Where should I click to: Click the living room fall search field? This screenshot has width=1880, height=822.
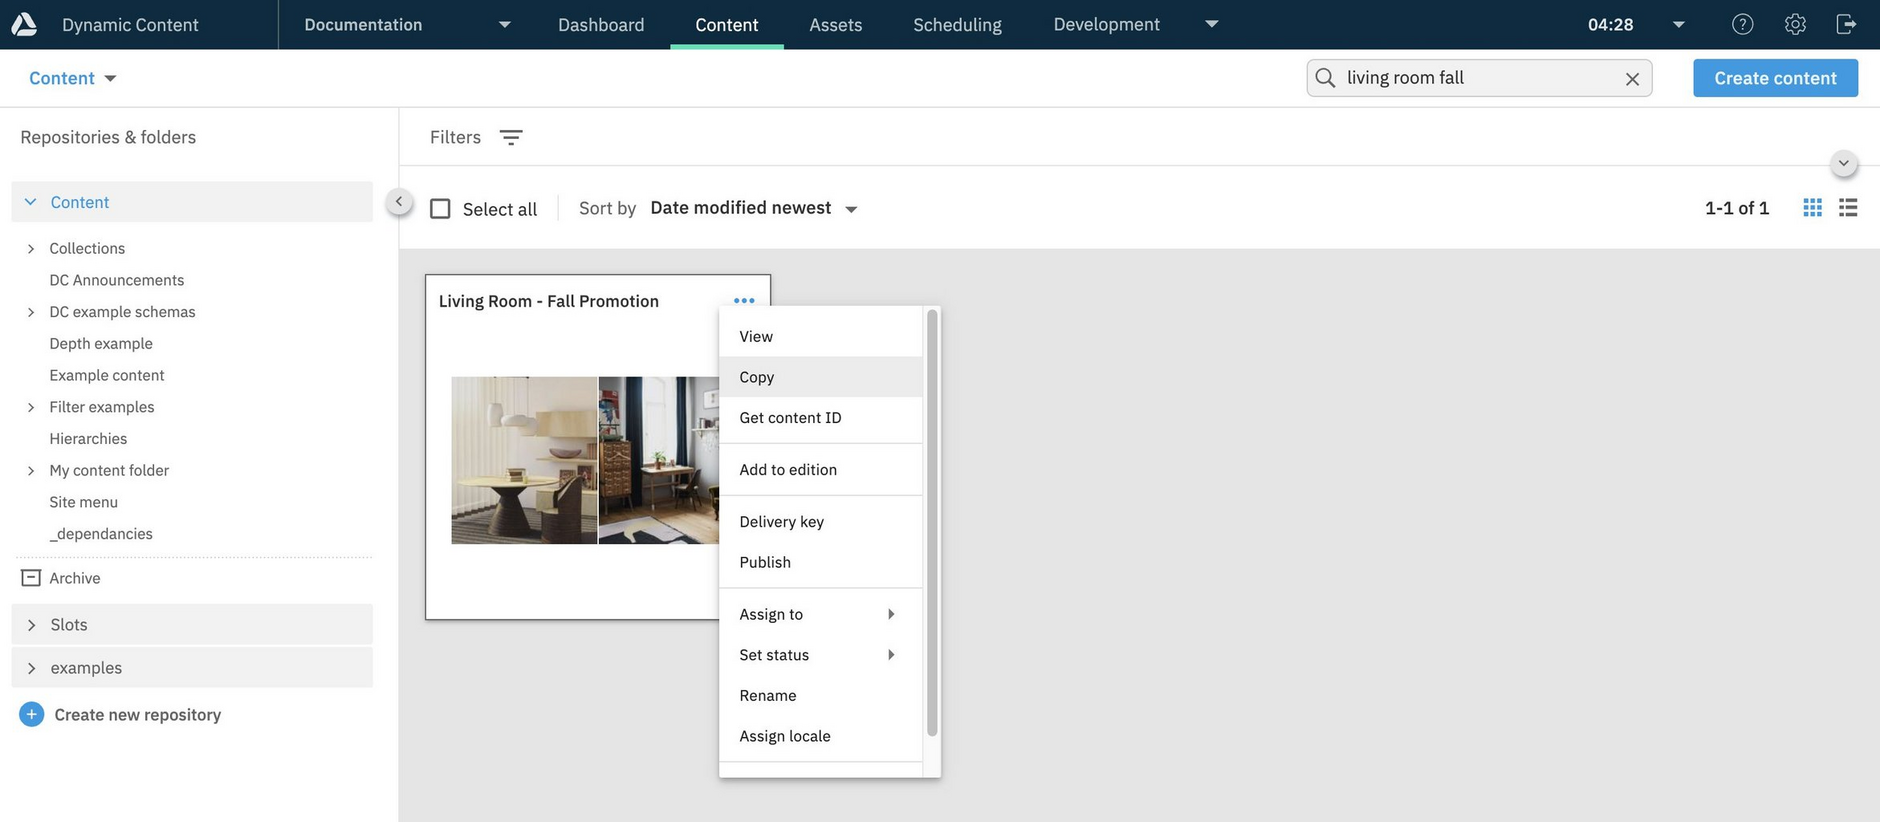[1479, 78]
